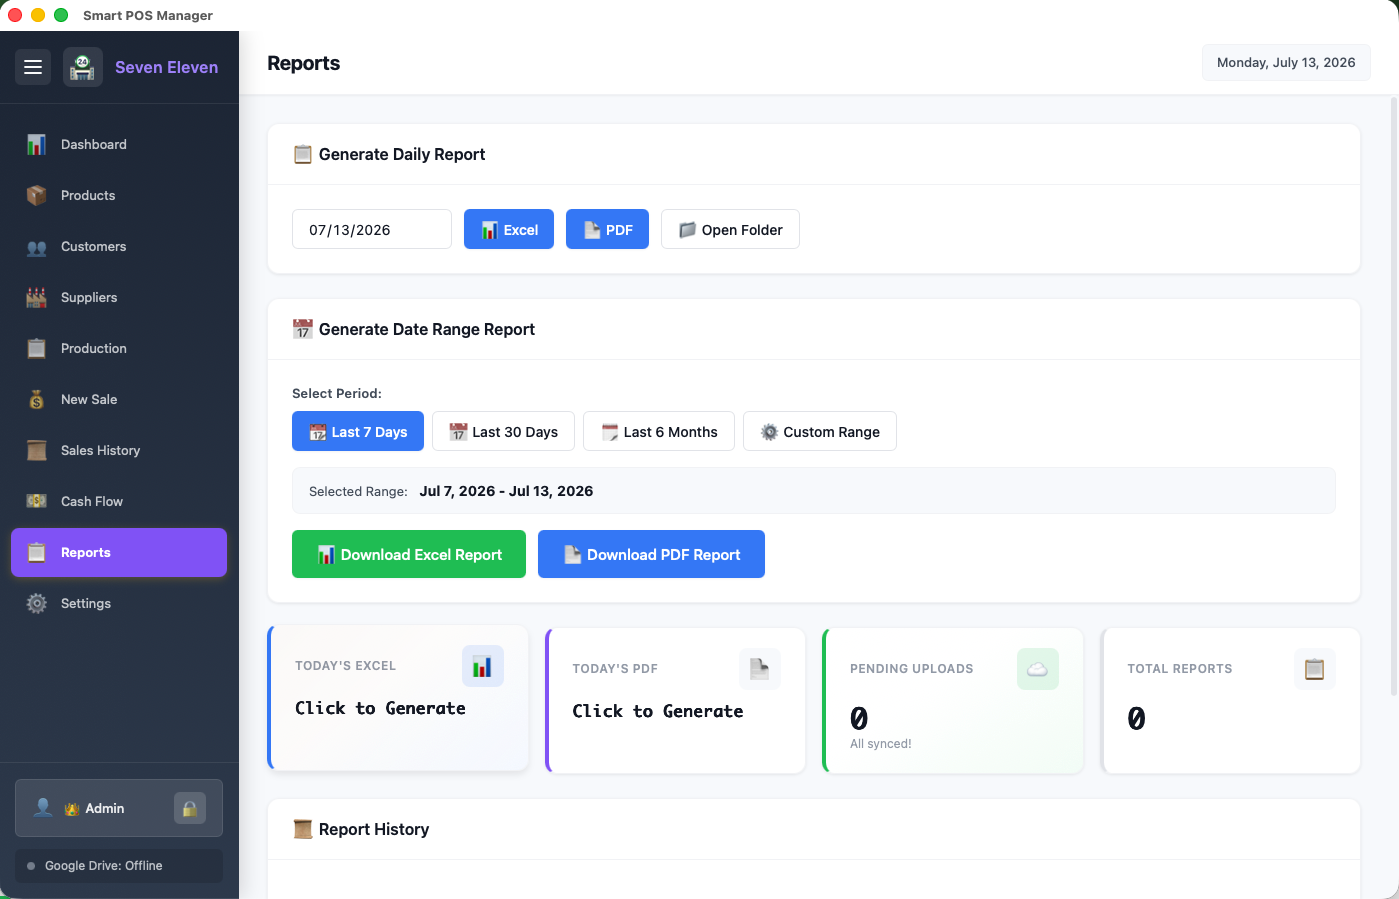Open the Production page

tap(119, 348)
